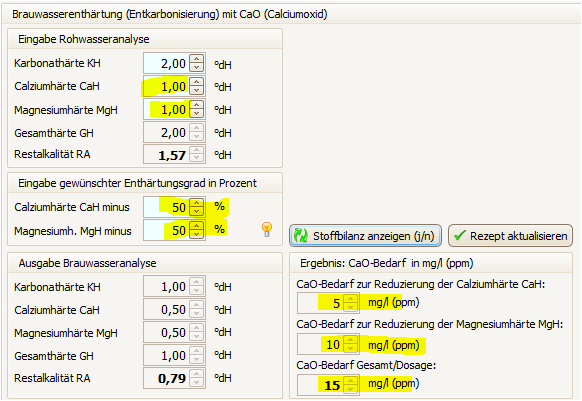Decrease Magnesiumh. MgH minus percentage
Screen dimensions: 582x401
pyautogui.click(x=197, y=235)
